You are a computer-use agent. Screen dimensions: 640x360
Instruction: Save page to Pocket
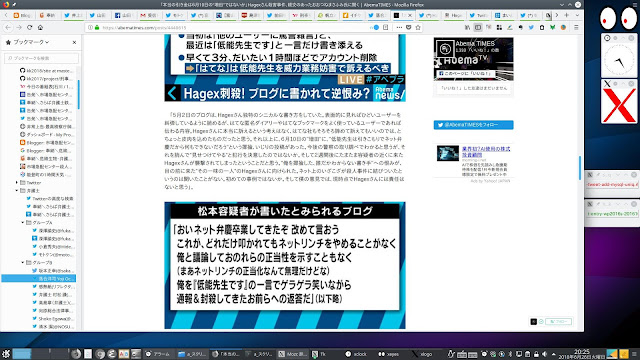[409, 27]
